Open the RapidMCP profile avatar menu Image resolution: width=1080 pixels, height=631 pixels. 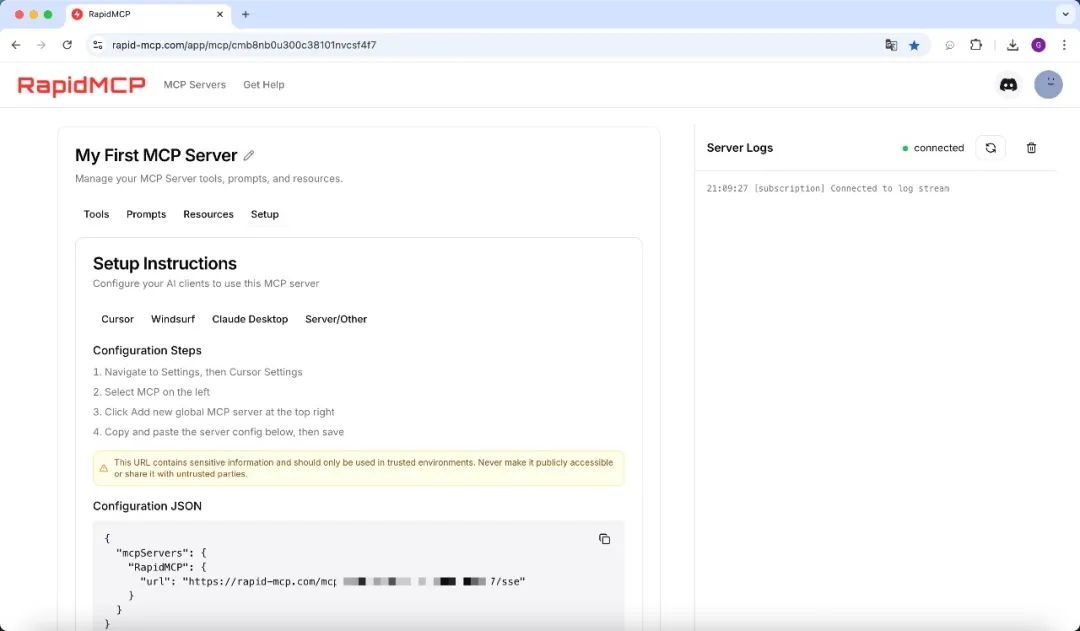click(x=1048, y=84)
